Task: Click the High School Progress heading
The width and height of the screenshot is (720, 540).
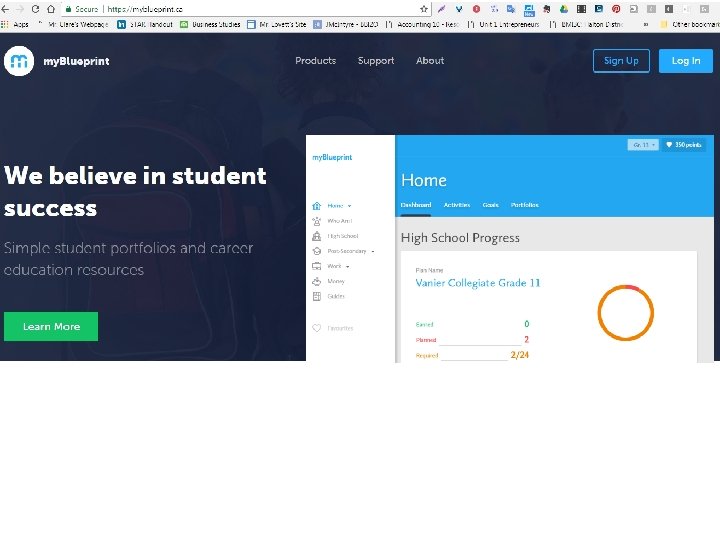Action: [x=460, y=237]
